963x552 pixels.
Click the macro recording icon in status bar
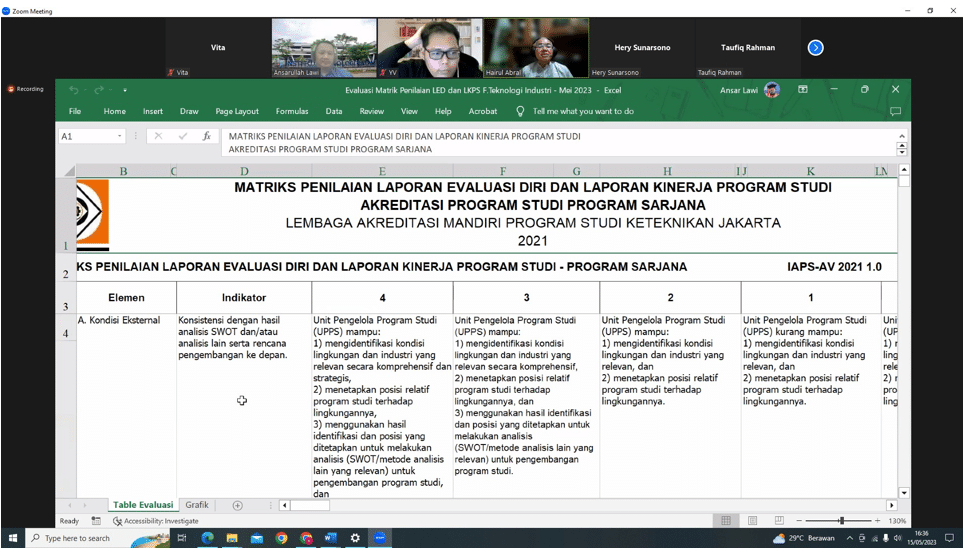click(x=96, y=521)
